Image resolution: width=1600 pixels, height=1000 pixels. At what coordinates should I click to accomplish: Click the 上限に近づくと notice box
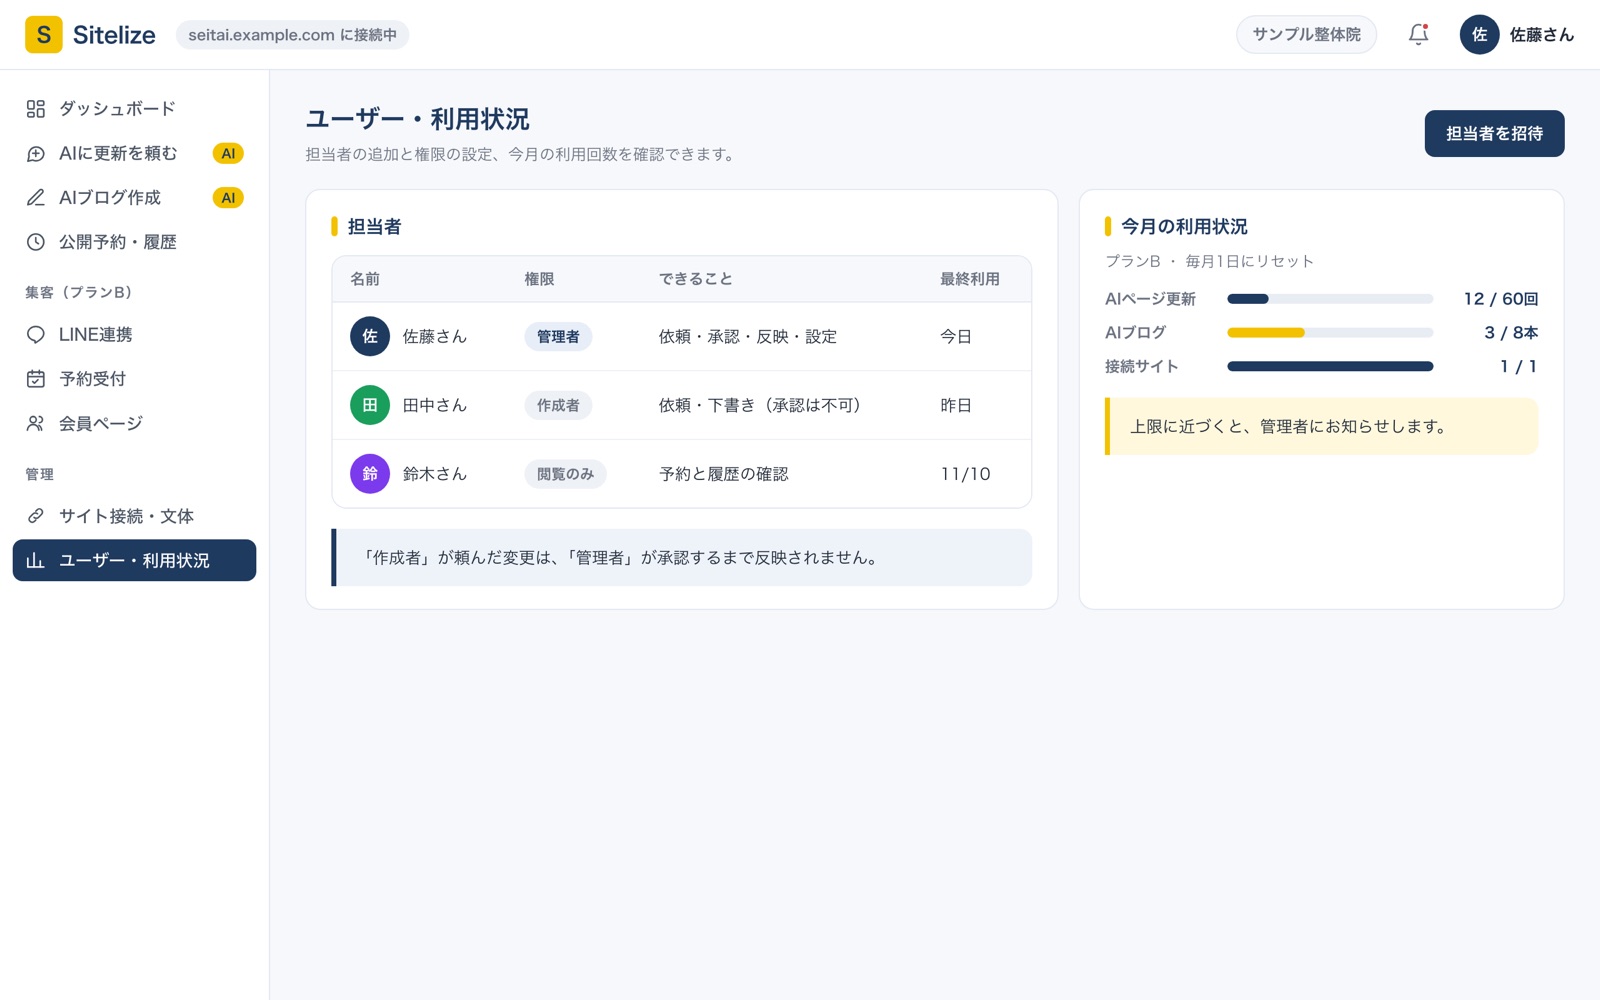tap(1321, 427)
